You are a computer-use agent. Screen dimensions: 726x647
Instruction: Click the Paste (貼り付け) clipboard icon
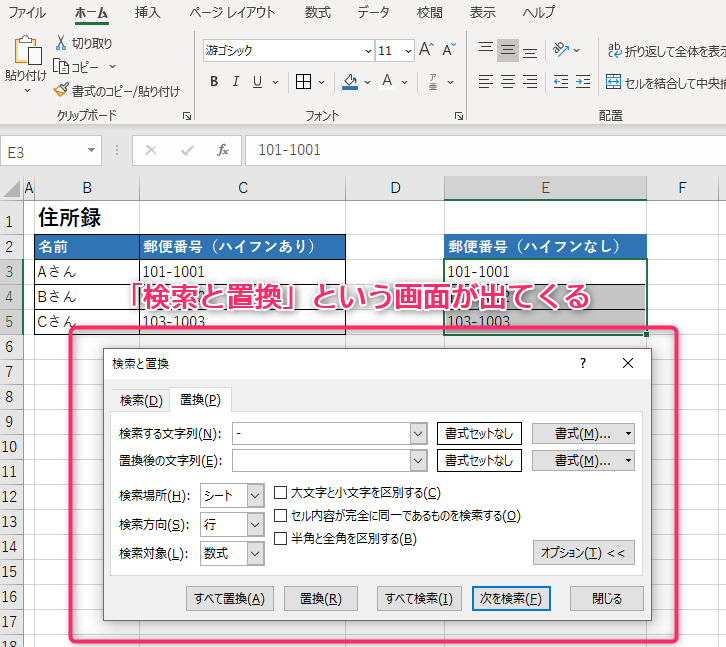25,52
